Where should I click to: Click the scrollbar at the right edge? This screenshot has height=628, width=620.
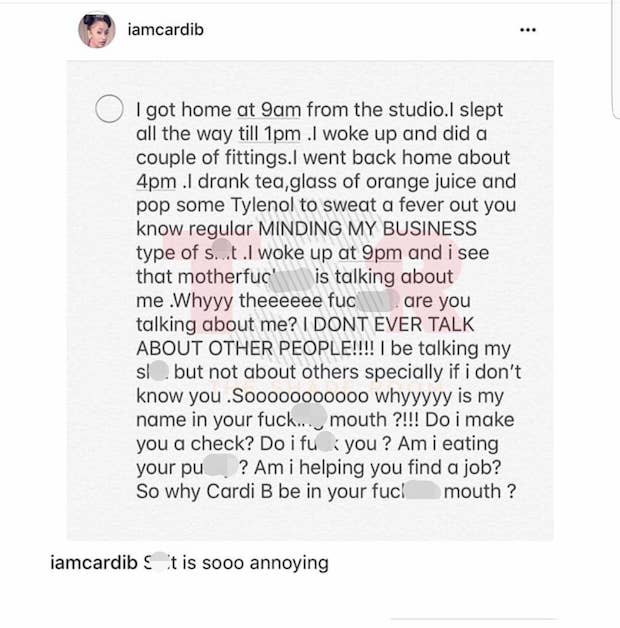(x=616, y=59)
